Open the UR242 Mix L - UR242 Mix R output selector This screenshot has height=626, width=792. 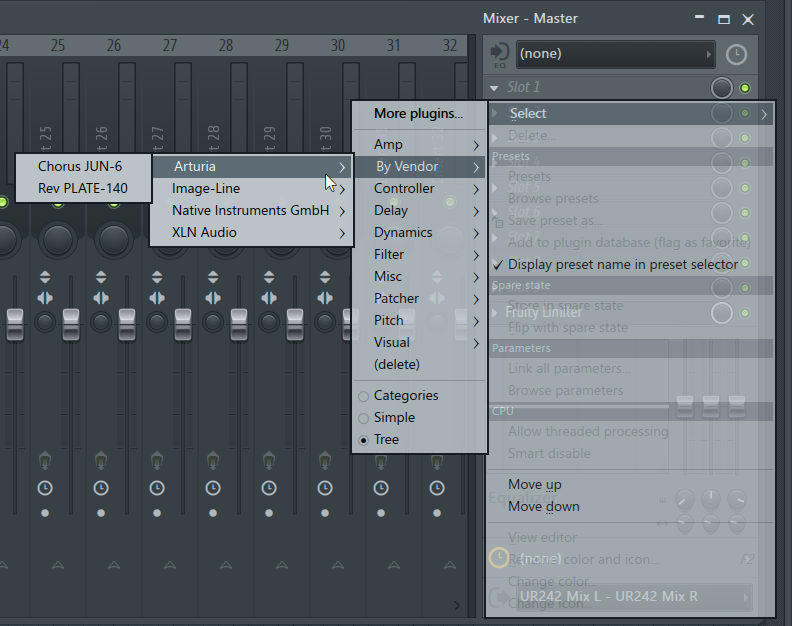point(634,597)
